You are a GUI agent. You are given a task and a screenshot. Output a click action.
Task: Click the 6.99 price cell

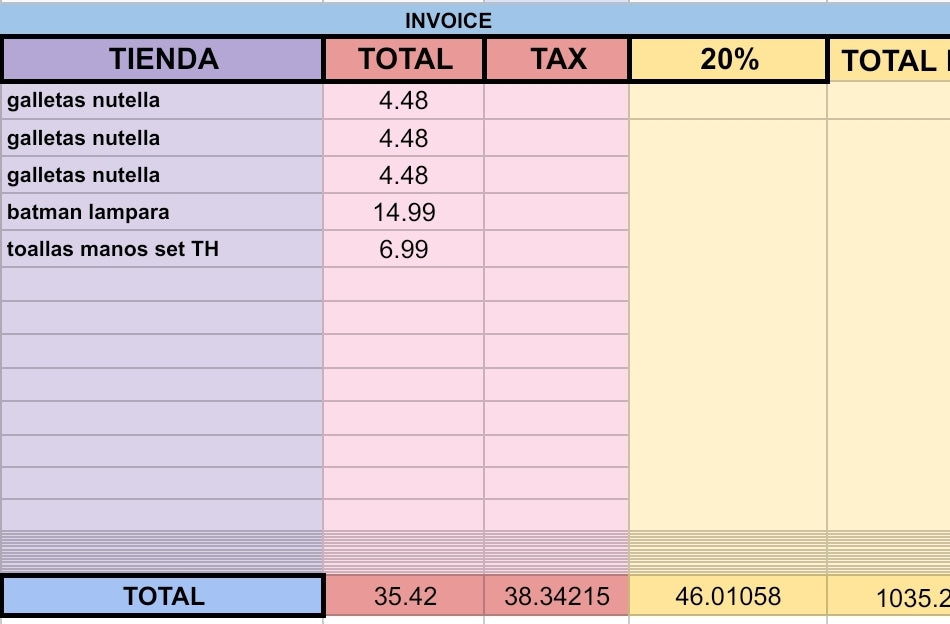pos(404,249)
